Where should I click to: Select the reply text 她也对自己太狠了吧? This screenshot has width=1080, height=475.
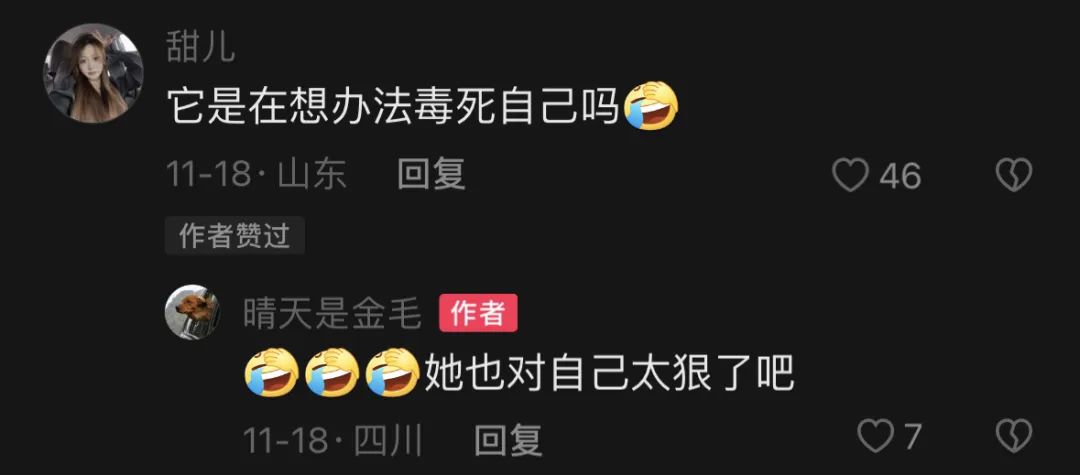coord(609,372)
